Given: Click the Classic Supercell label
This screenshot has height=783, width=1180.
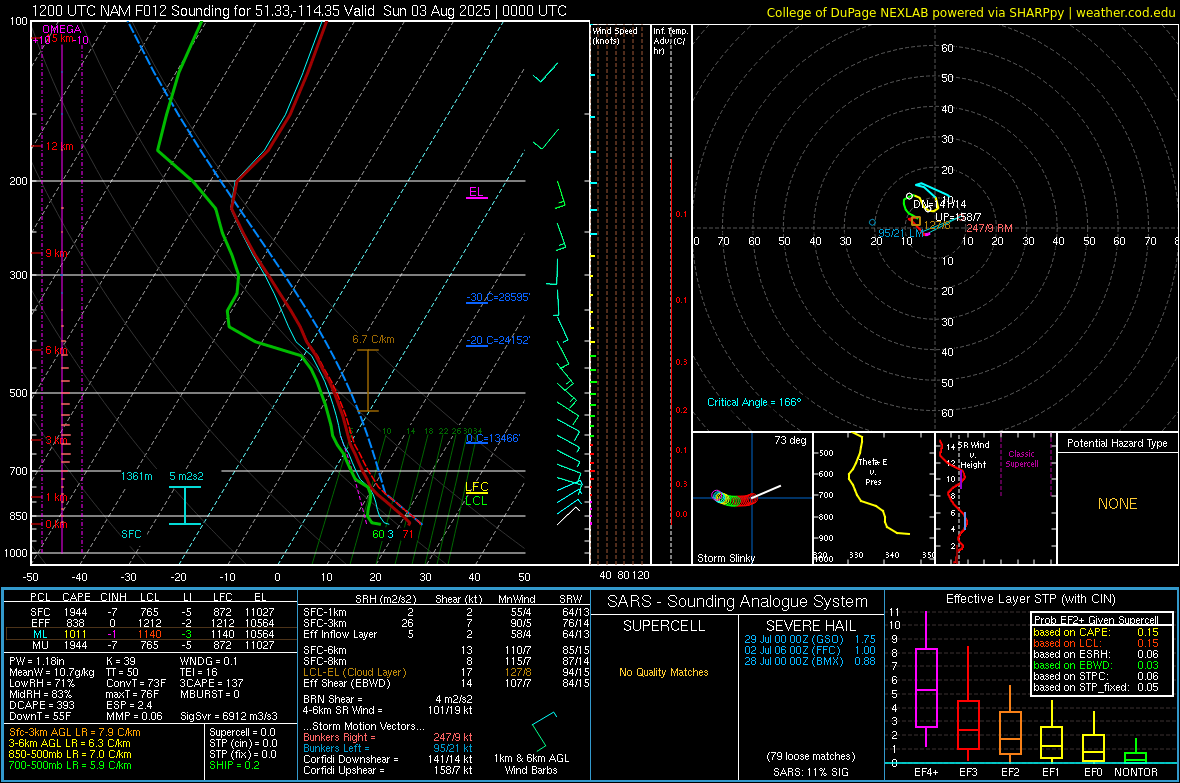Looking at the screenshot, I should tap(1022, 459).
